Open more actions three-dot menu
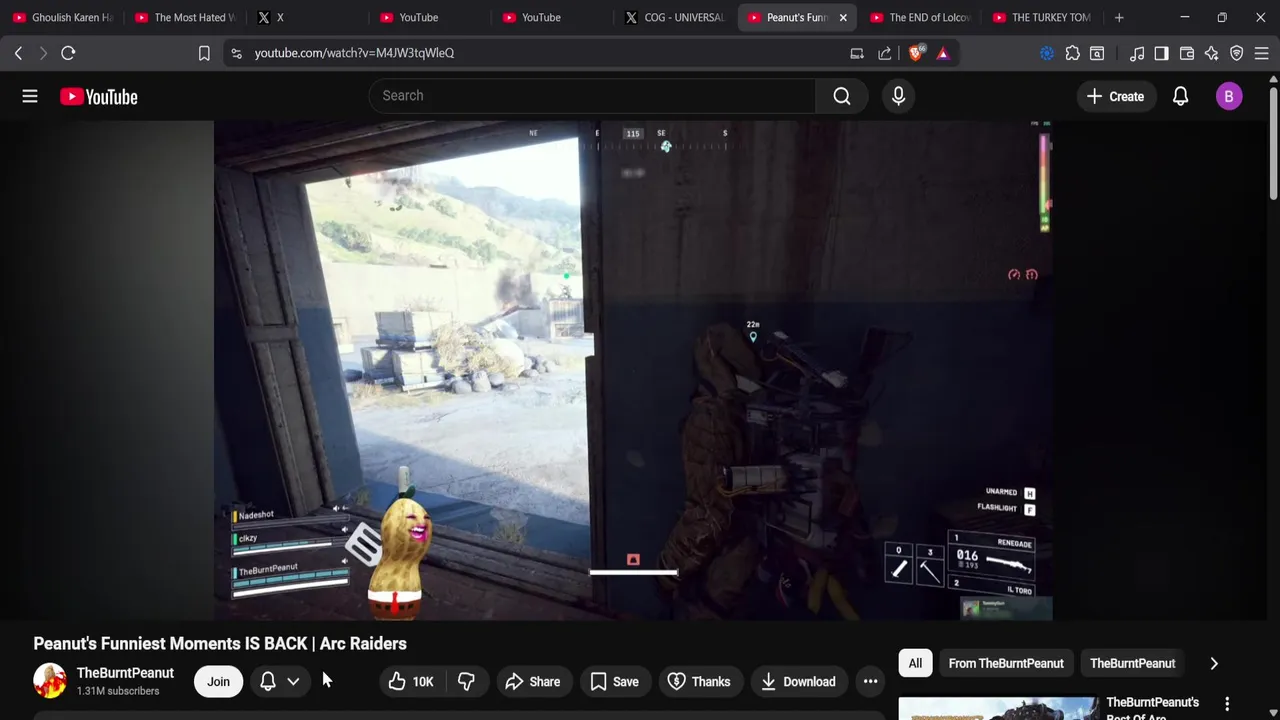 [x=870, y=682]
